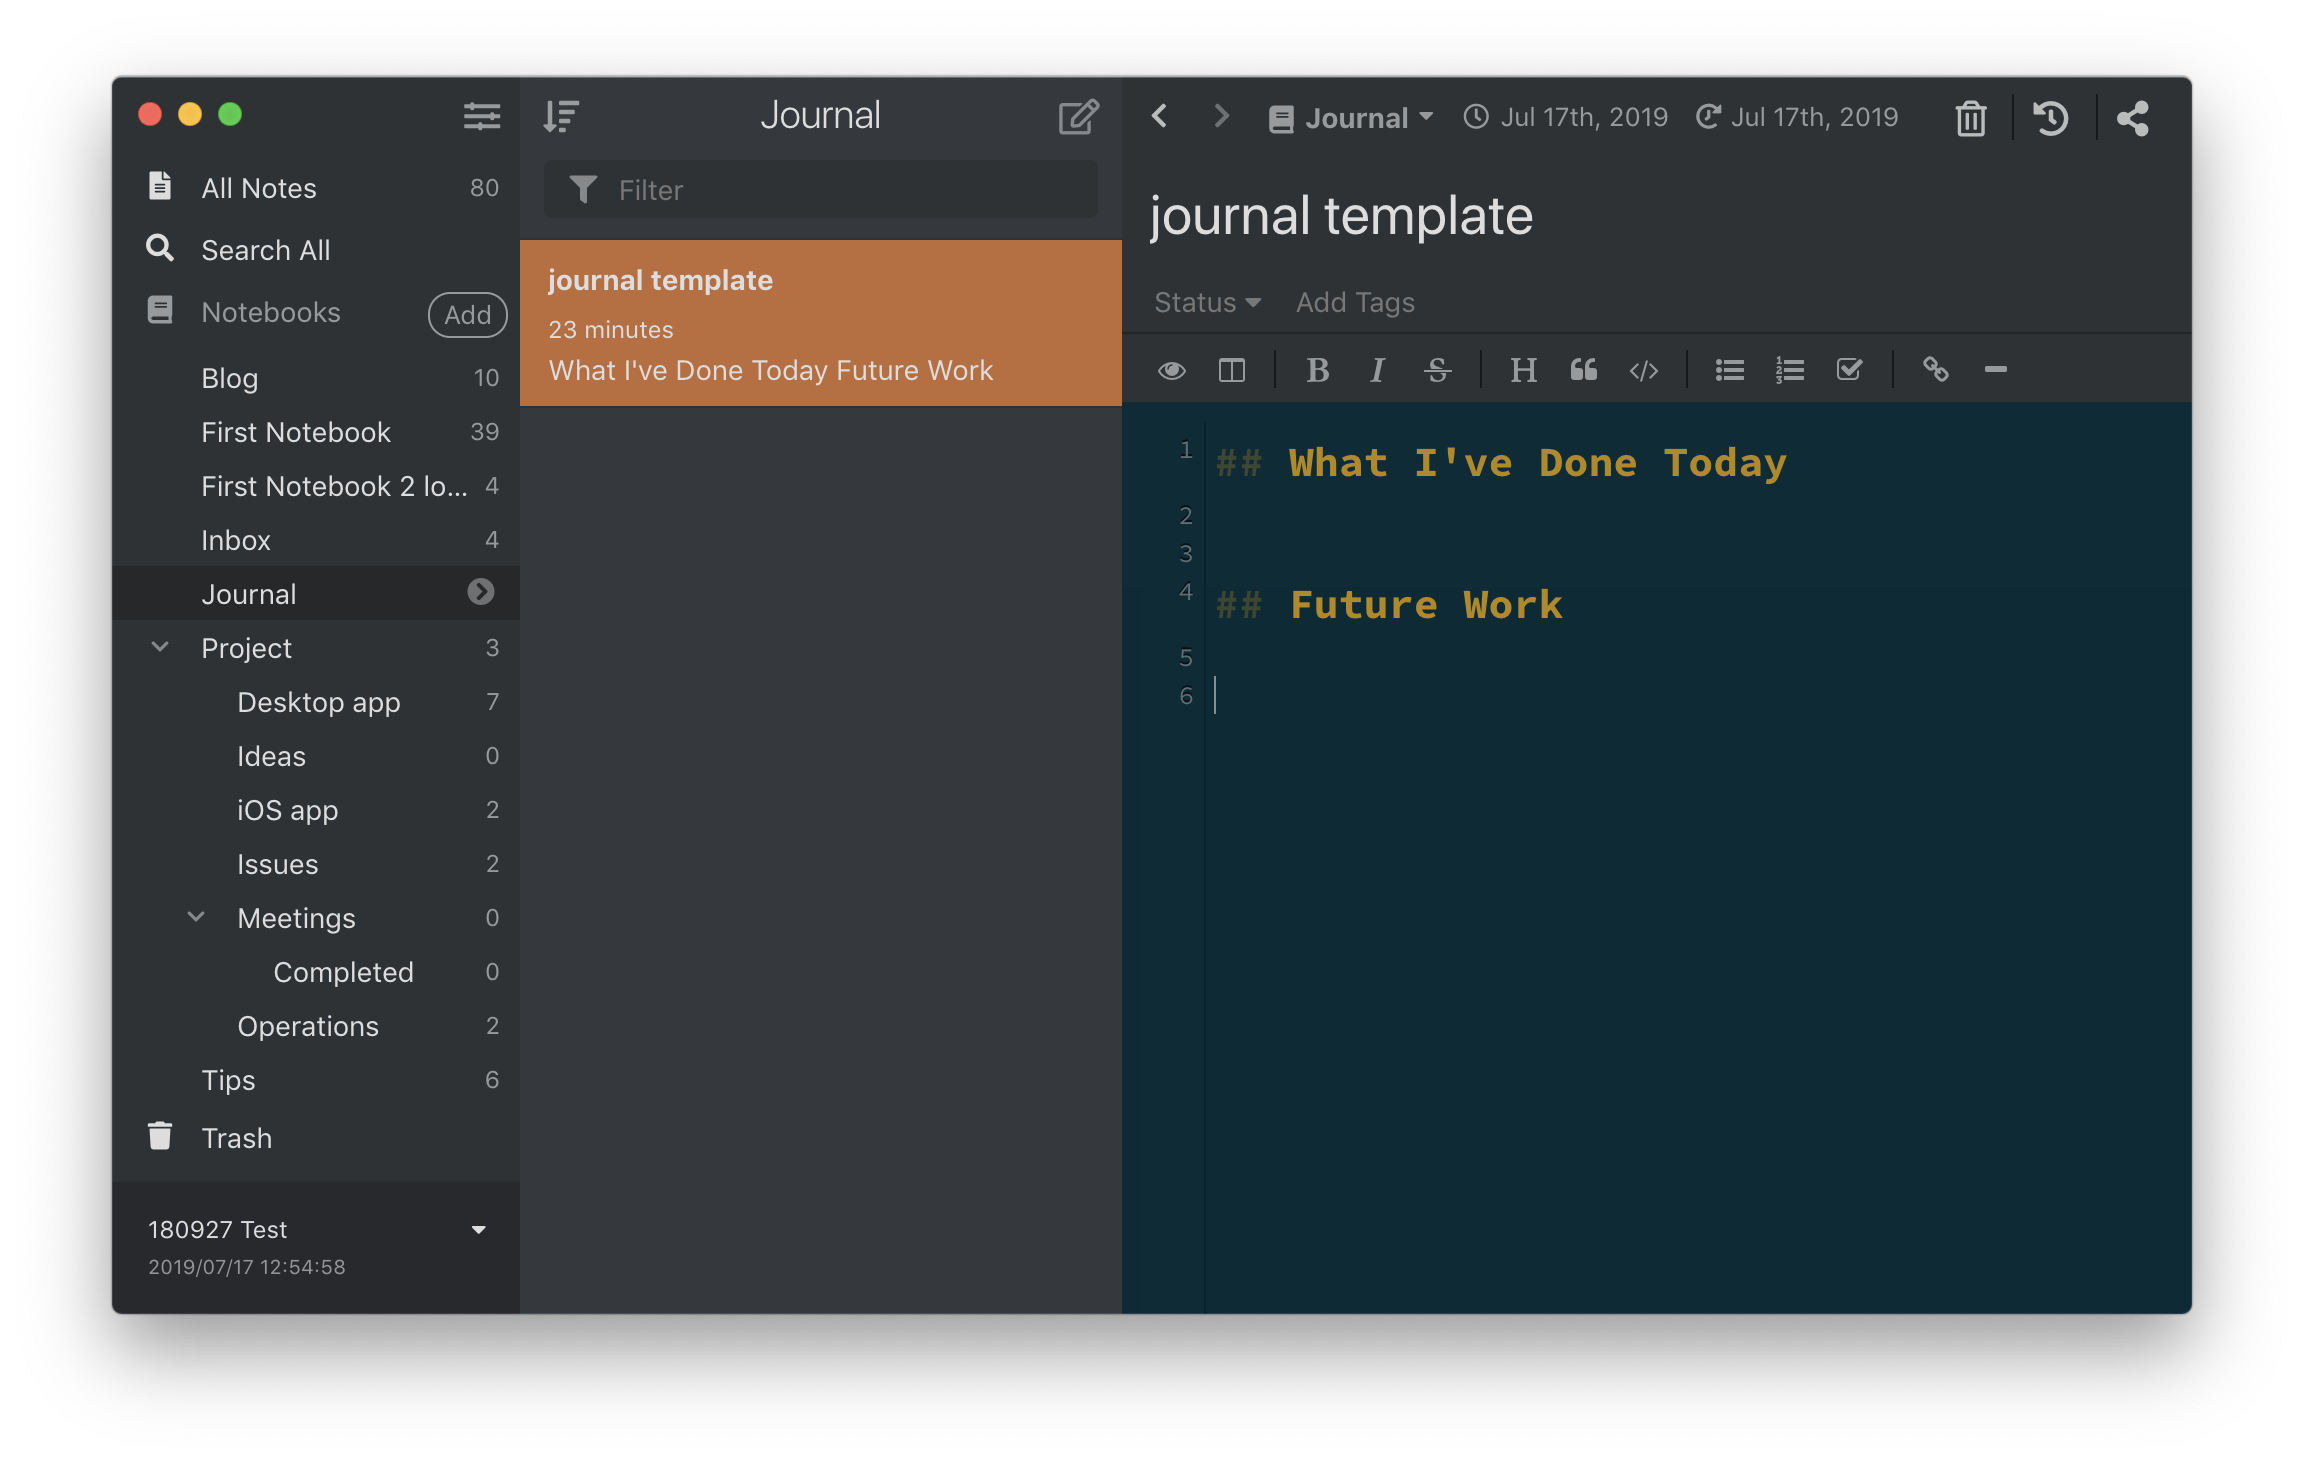Click the Strikethrough formatting icon

coord(1439,368)
